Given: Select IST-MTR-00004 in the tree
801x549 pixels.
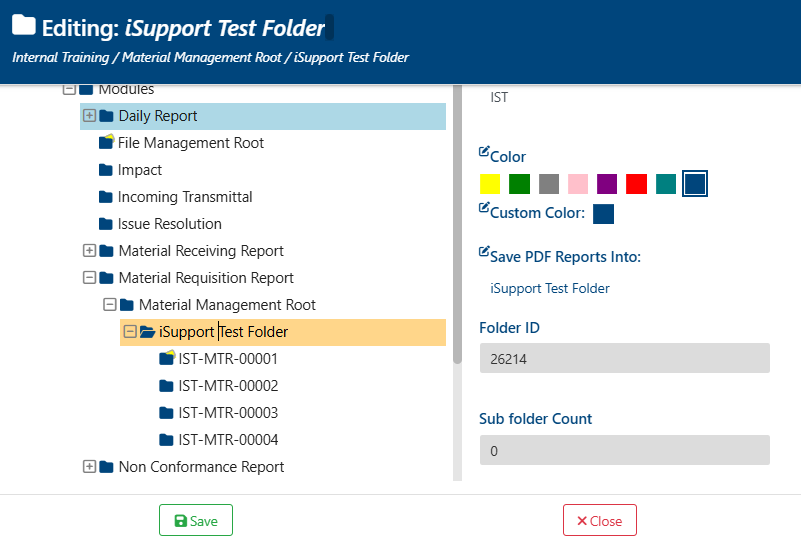Looking at the screenshot, I should tap(228, 440).
